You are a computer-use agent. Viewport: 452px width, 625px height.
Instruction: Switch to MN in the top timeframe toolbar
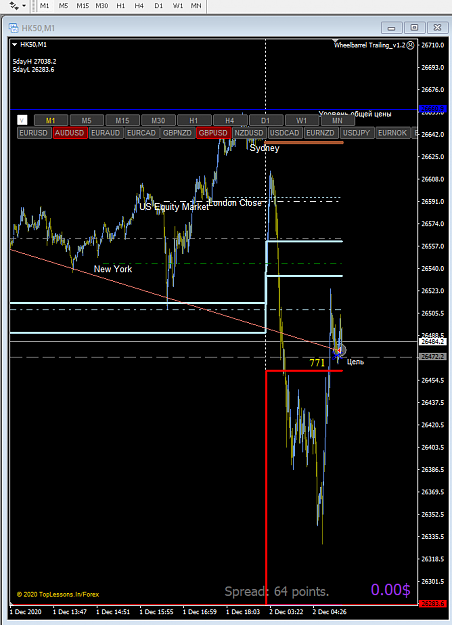pos(196,6)
